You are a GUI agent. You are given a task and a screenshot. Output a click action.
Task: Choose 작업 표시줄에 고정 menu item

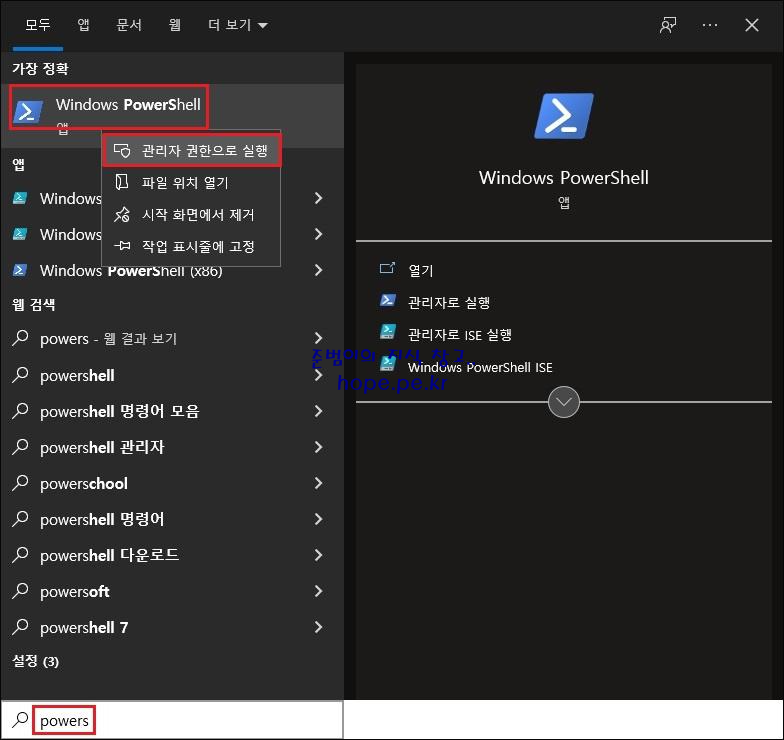pos(192,246)
